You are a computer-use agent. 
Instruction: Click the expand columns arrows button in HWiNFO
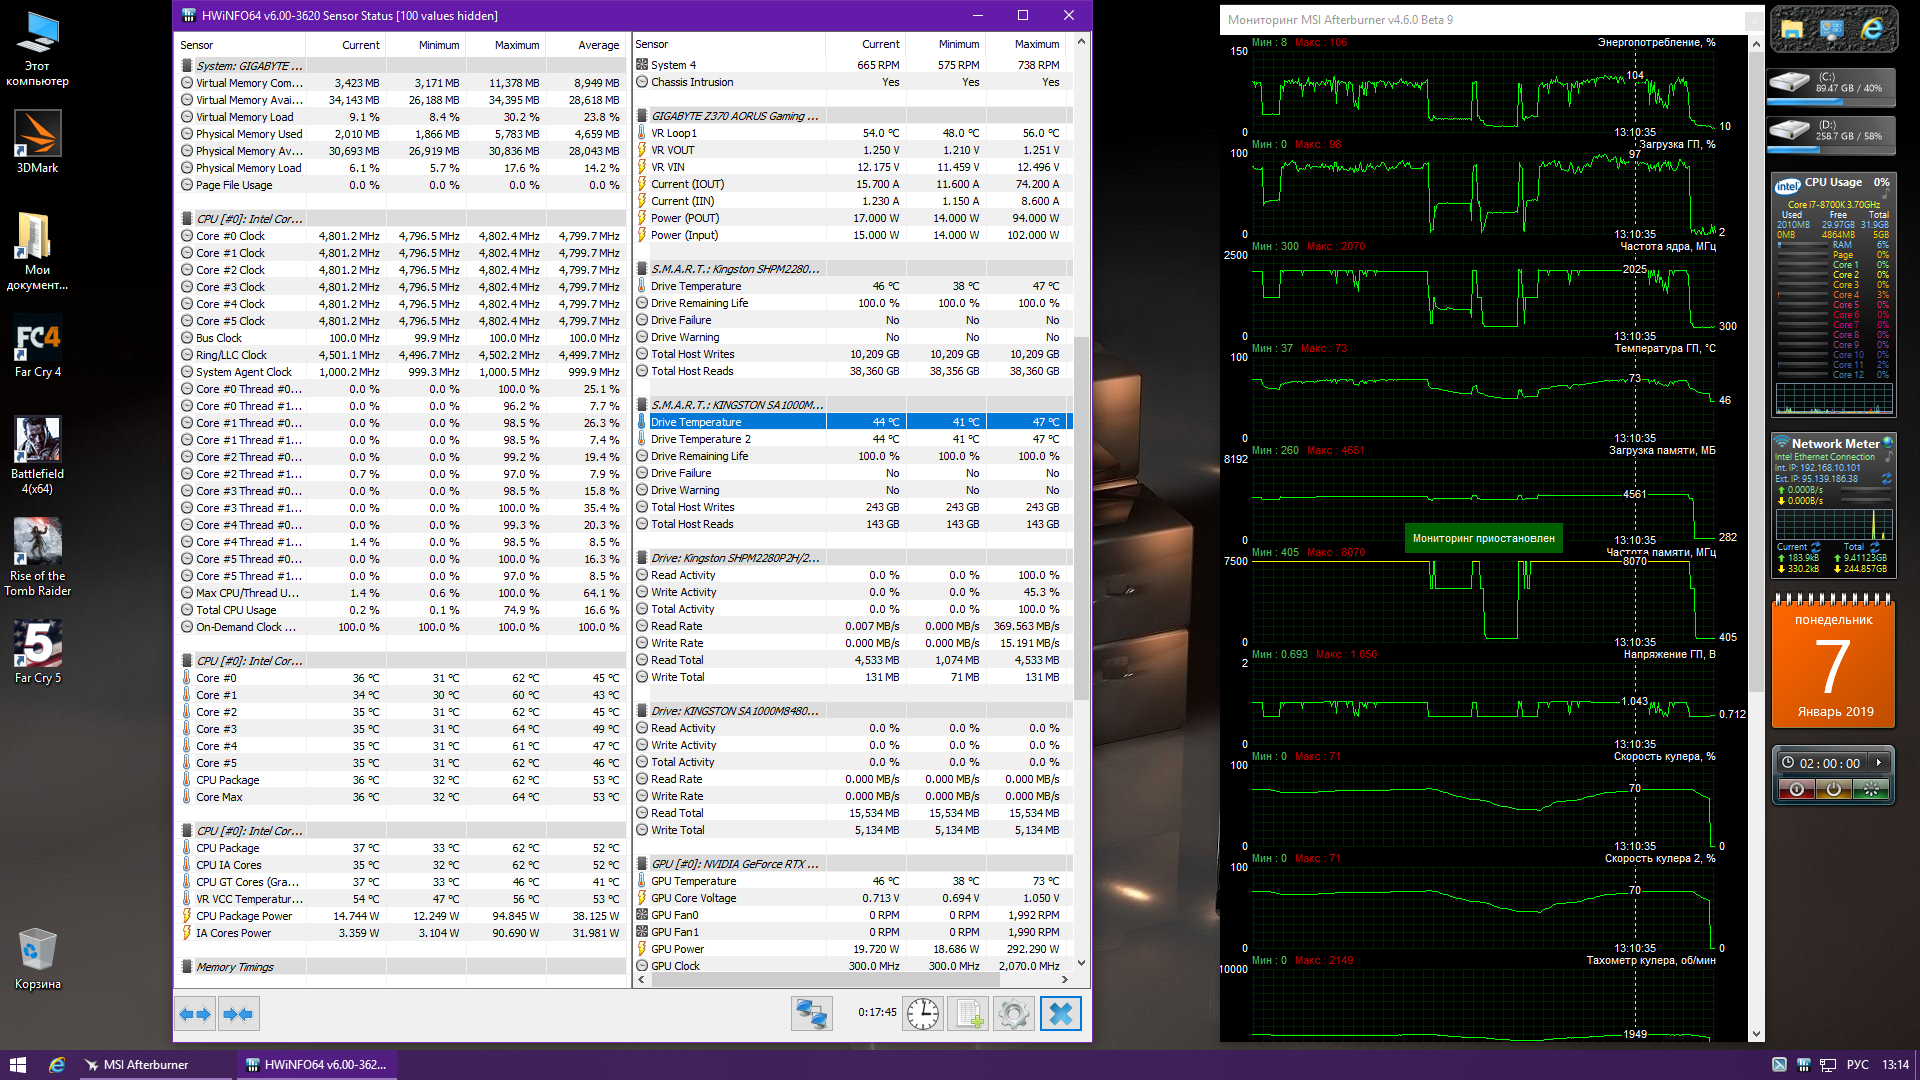coord(195,1014)
